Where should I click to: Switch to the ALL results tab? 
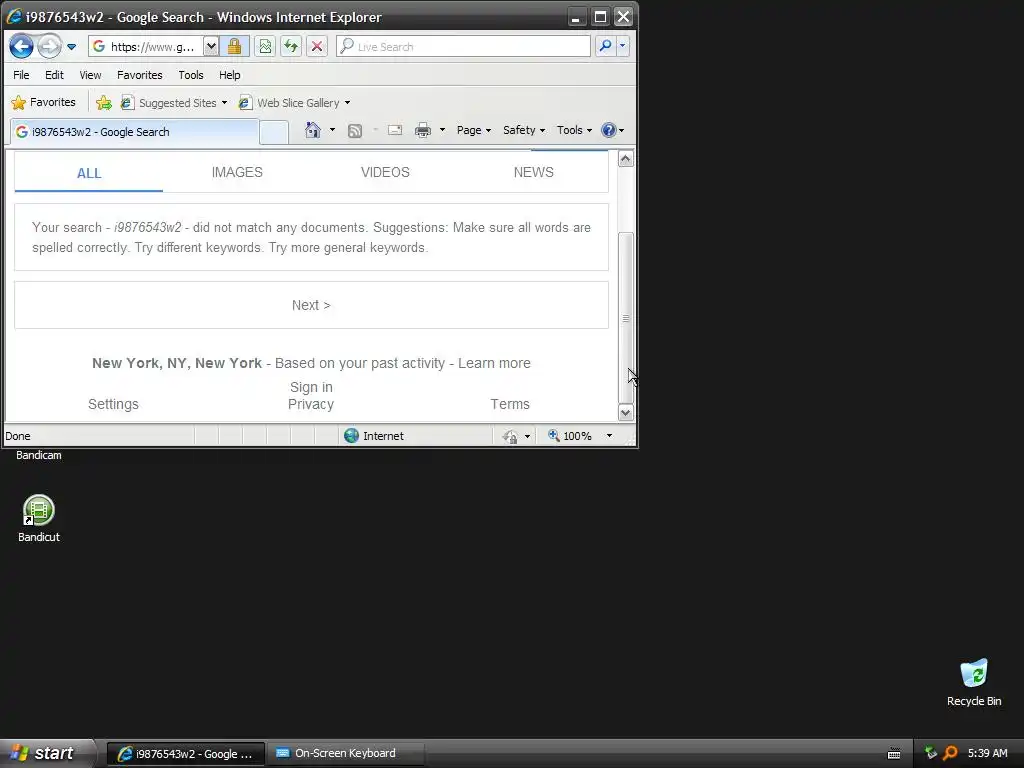(x=89, y=172)
